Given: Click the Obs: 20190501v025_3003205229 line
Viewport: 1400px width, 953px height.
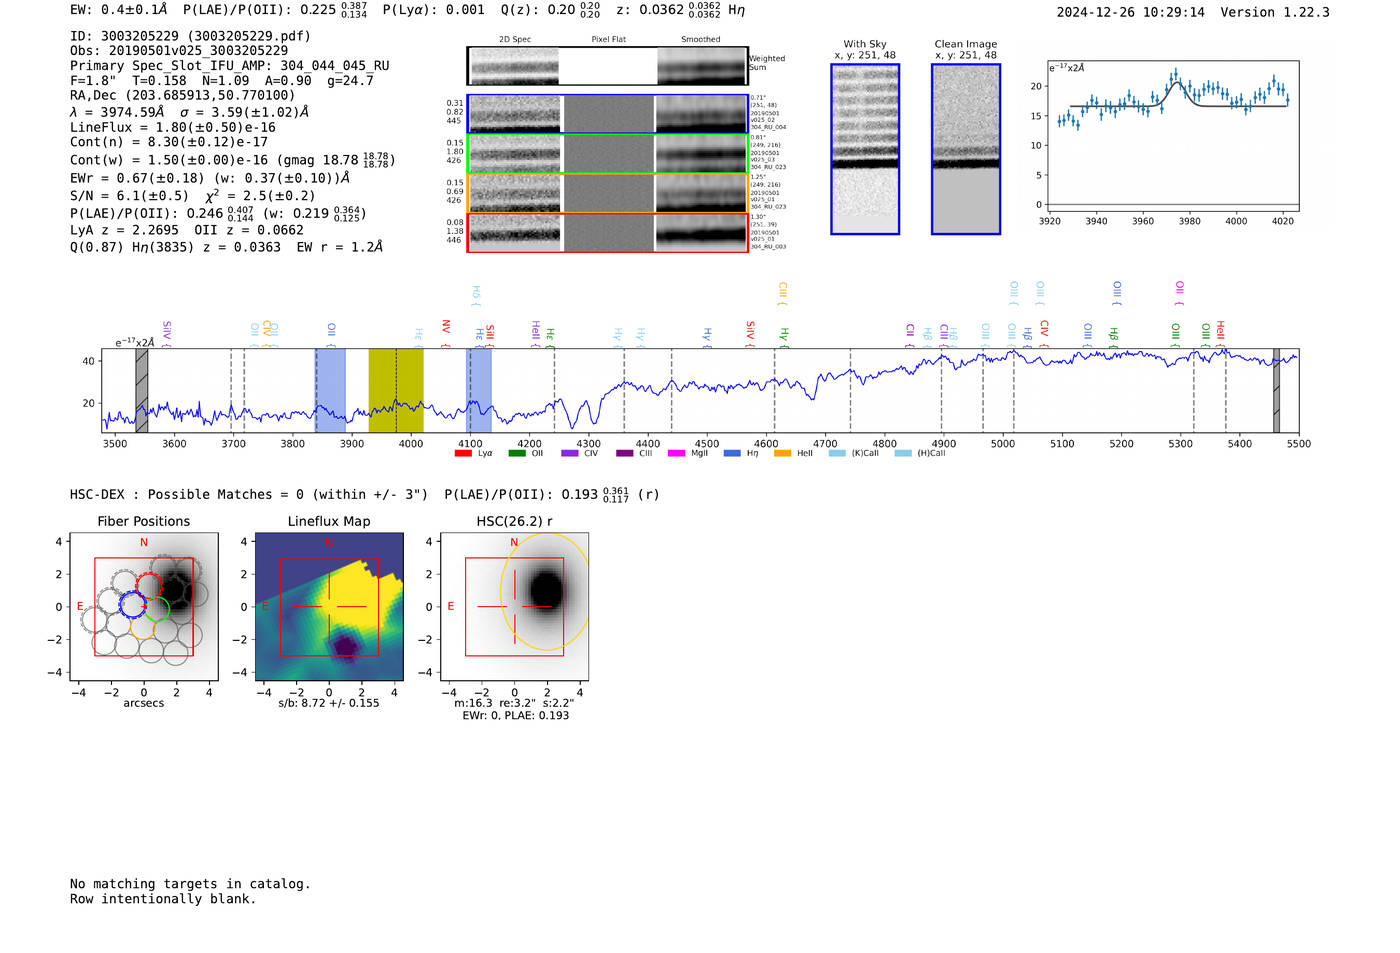Looking at the screenshot, I should tap(179, 50).
